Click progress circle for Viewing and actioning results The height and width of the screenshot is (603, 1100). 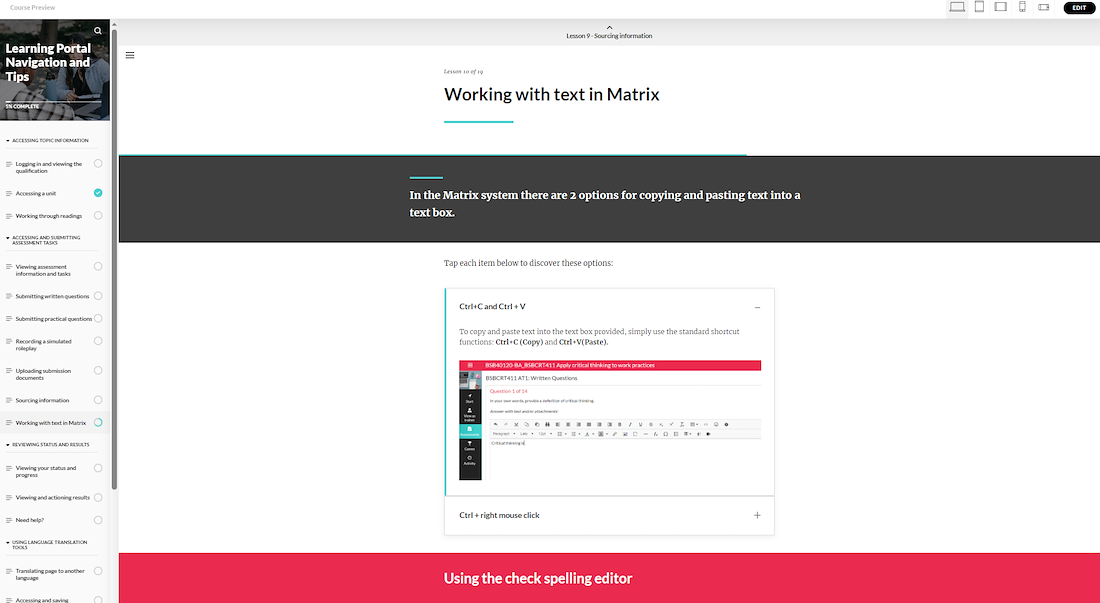click(98, 497)
